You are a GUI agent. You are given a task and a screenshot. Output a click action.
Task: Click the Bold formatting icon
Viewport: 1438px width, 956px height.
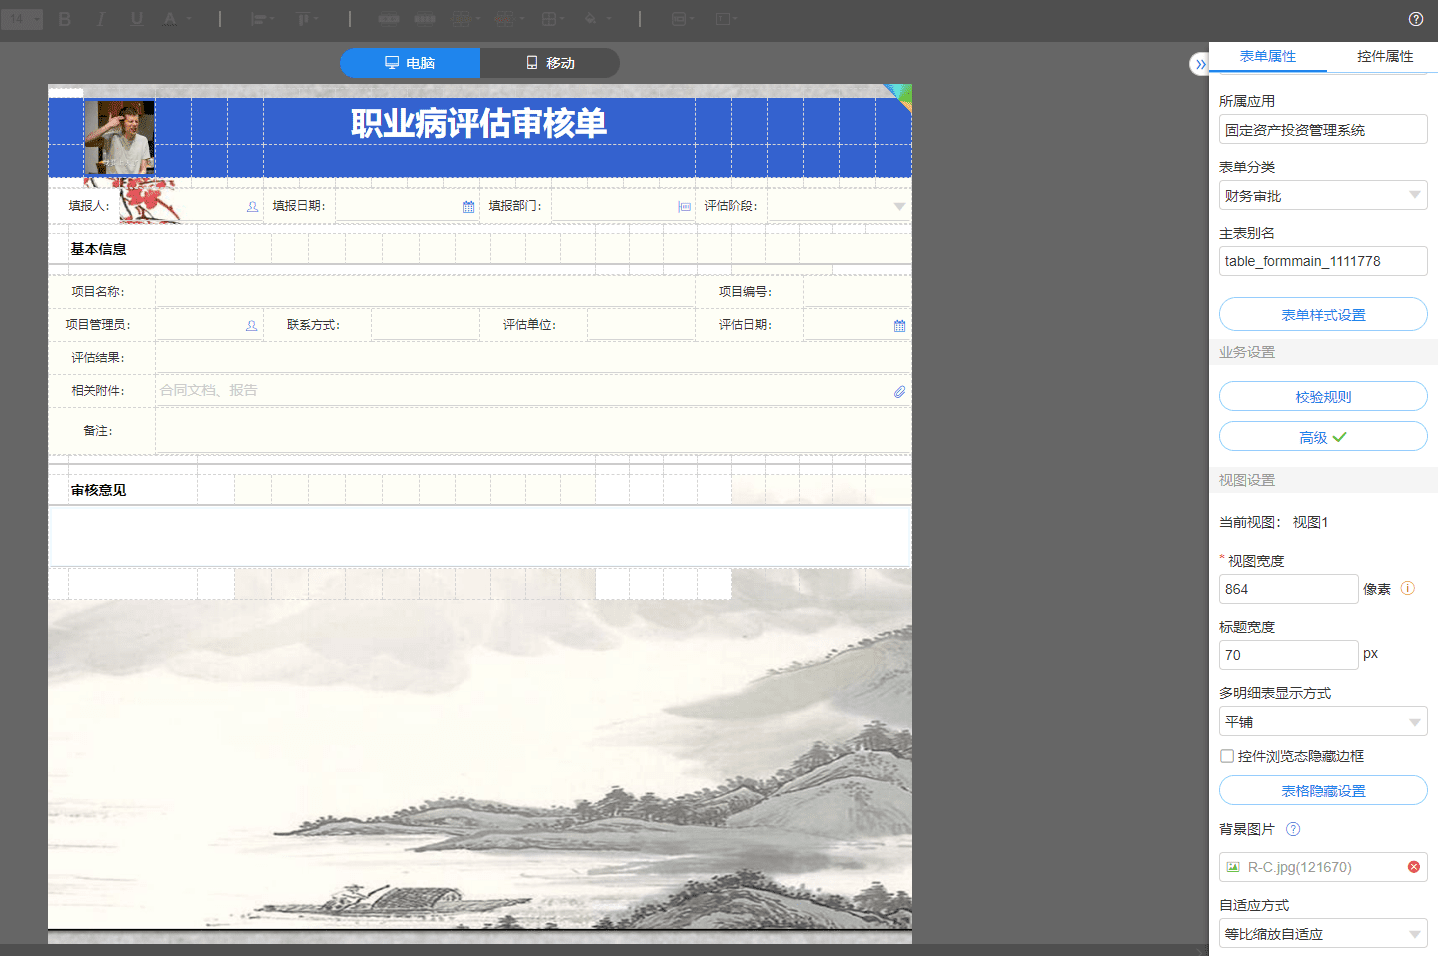point(65,19)
